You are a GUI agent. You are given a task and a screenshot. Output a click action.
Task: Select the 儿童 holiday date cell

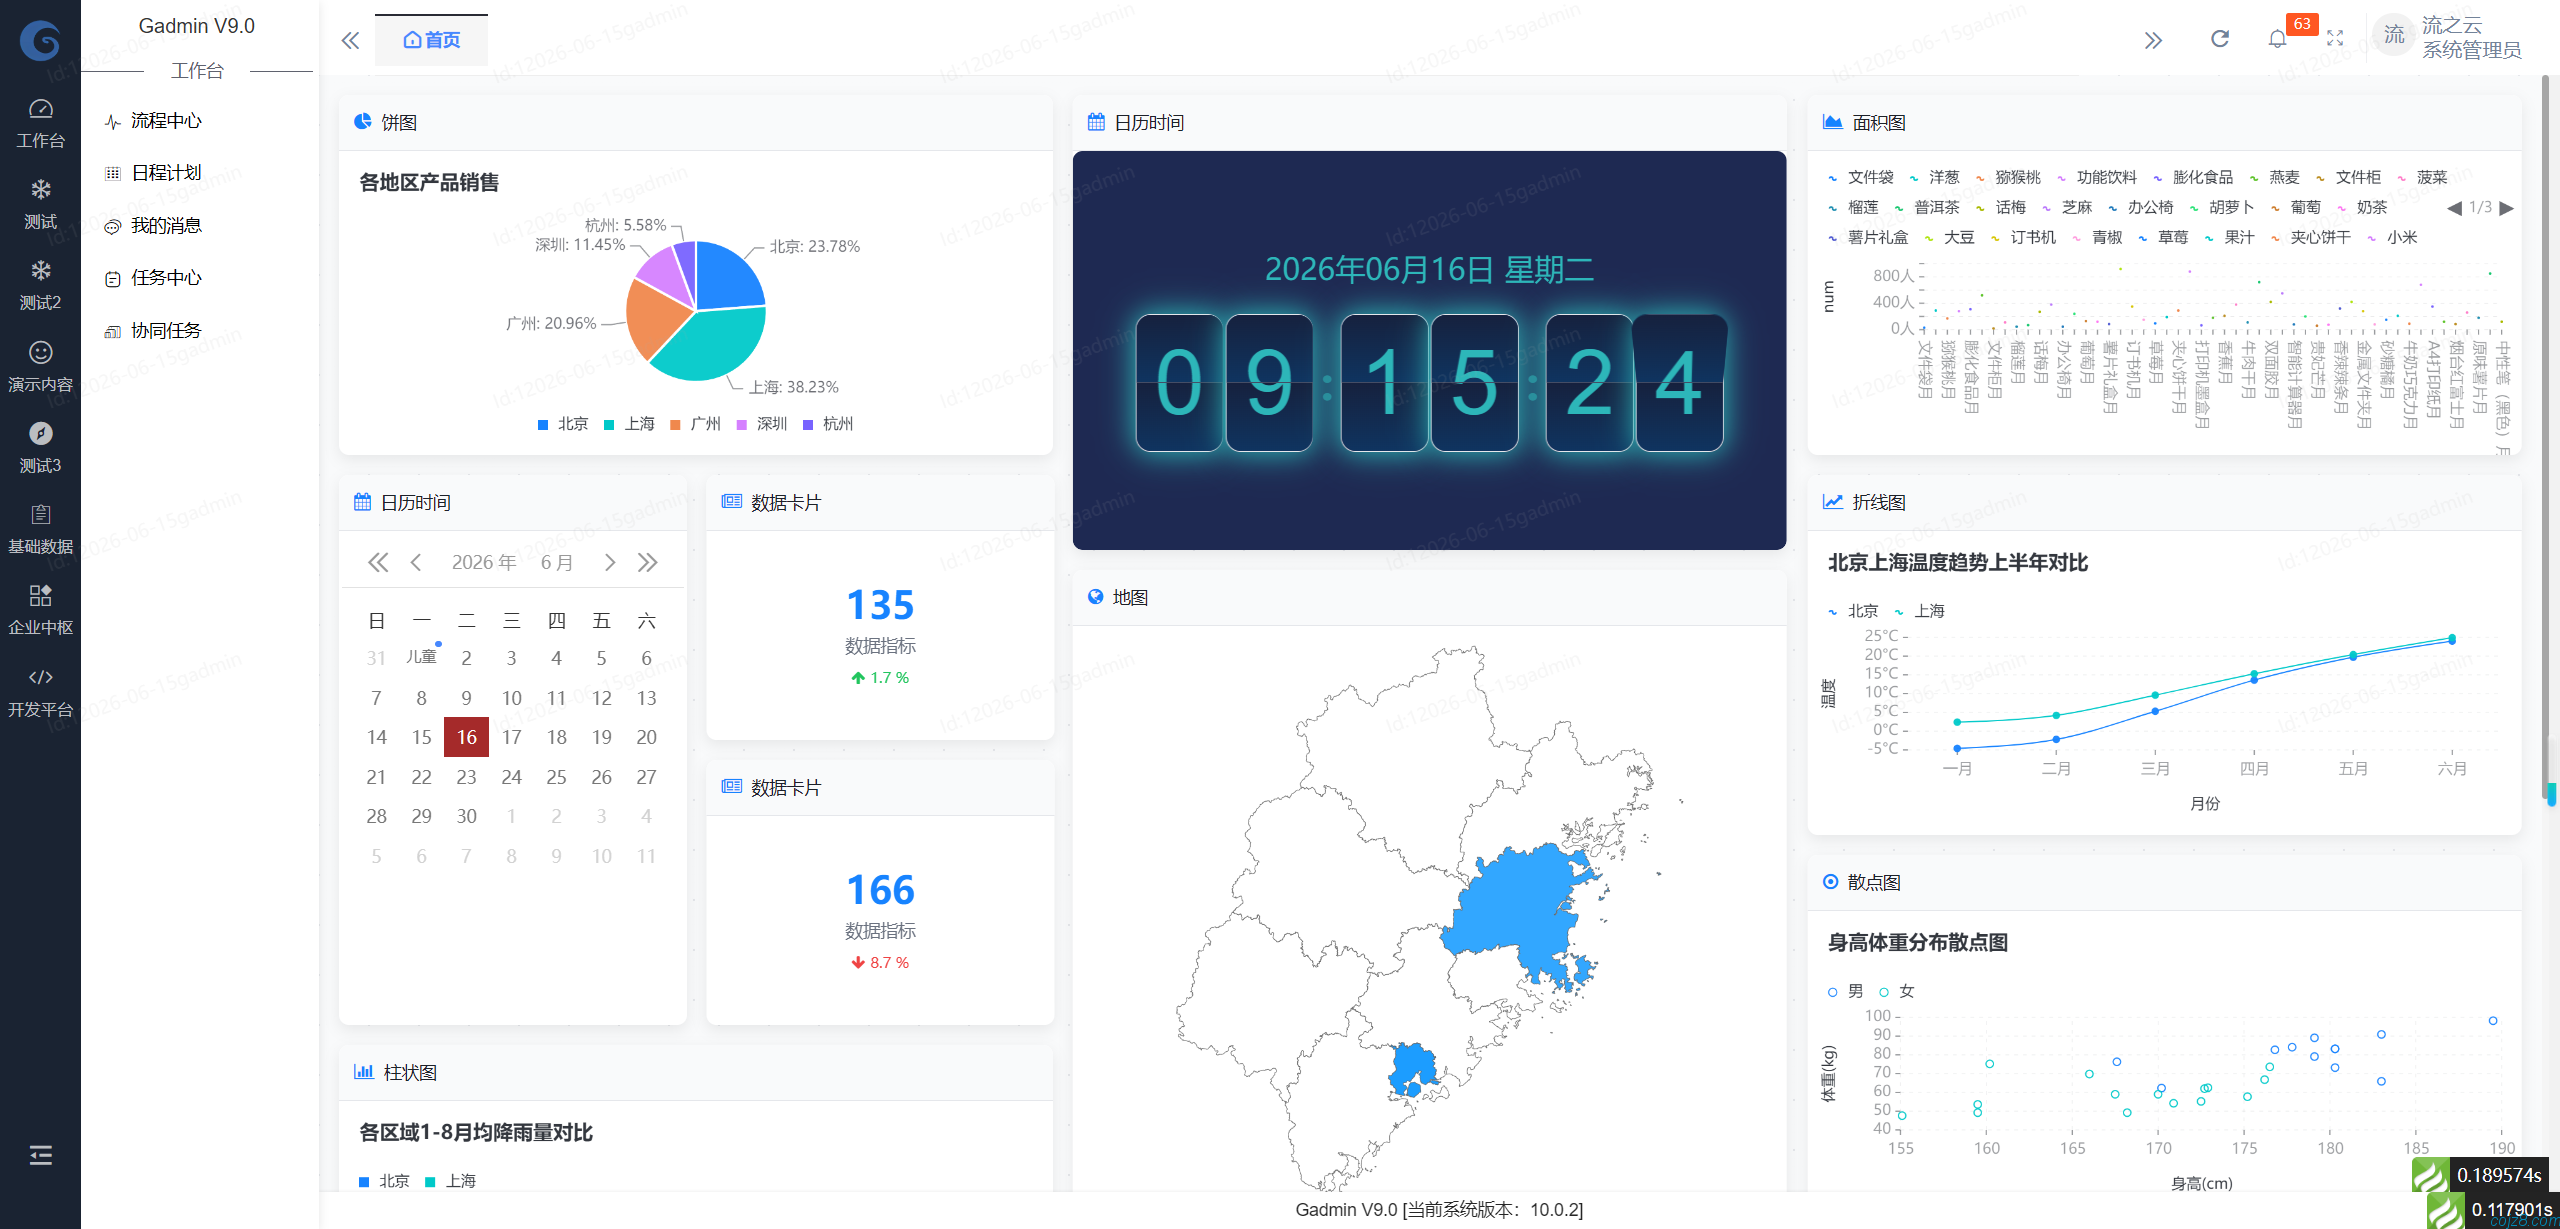[x=421, y=657]
